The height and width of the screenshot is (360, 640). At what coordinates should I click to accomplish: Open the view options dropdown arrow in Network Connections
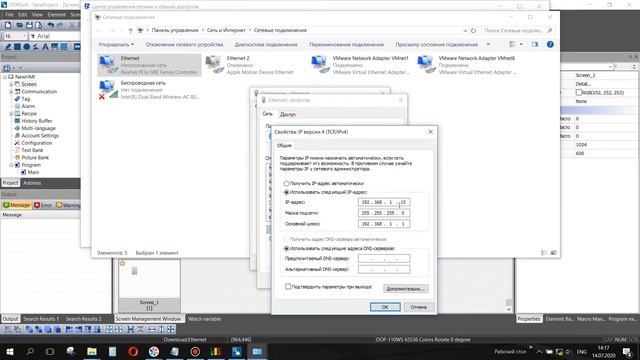click(521, 44)
